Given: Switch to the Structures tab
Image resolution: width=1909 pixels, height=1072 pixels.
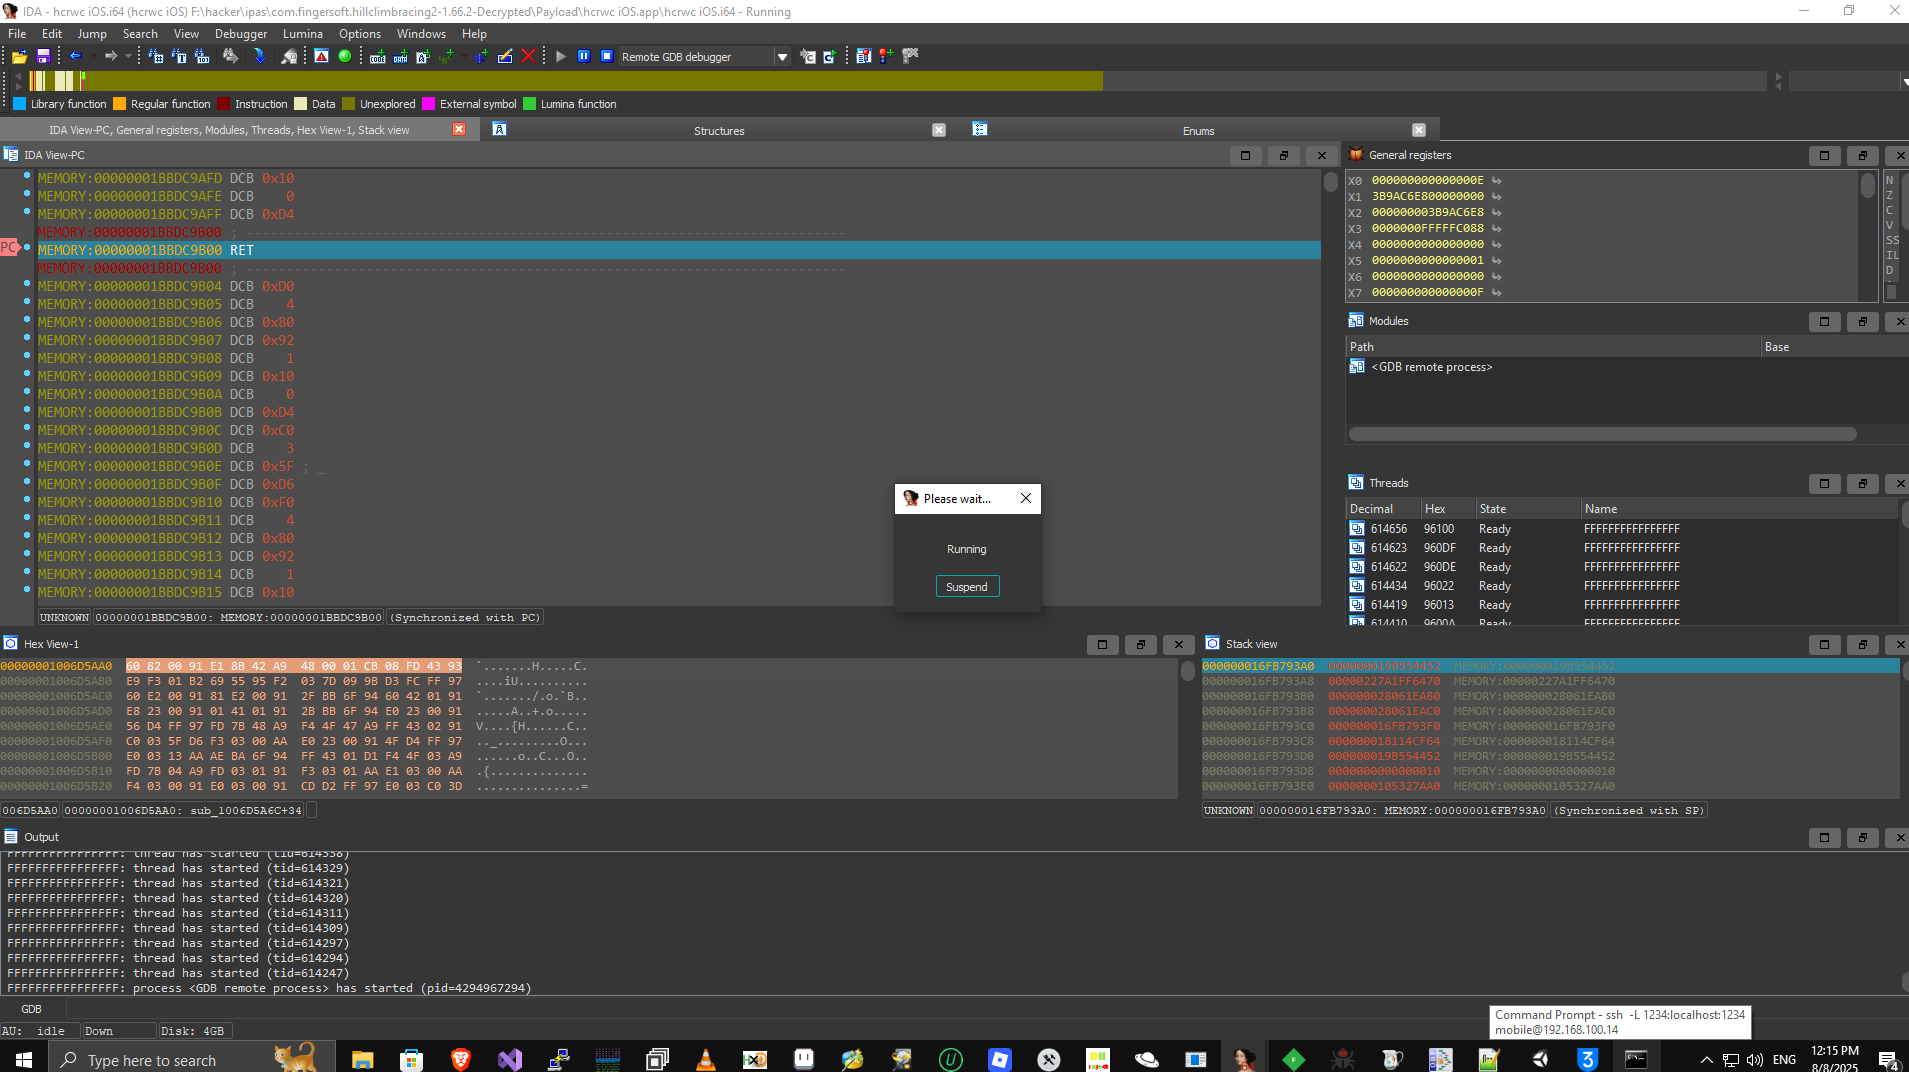Looking at the screenshot, I should click(718, 131).
